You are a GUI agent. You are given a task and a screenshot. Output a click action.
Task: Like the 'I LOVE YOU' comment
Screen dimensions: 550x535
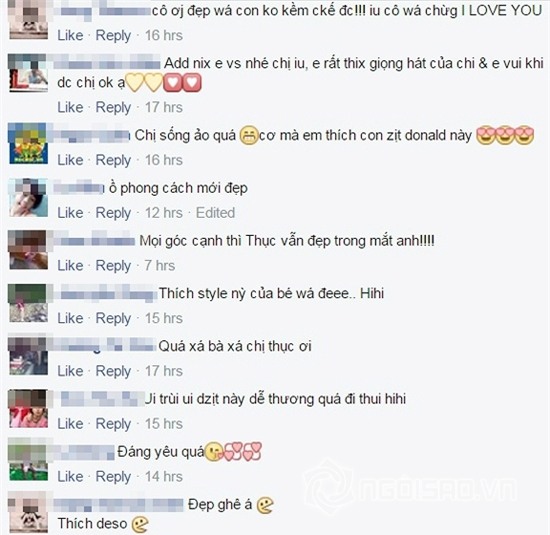pyautogui.click(x=71, y=35)
